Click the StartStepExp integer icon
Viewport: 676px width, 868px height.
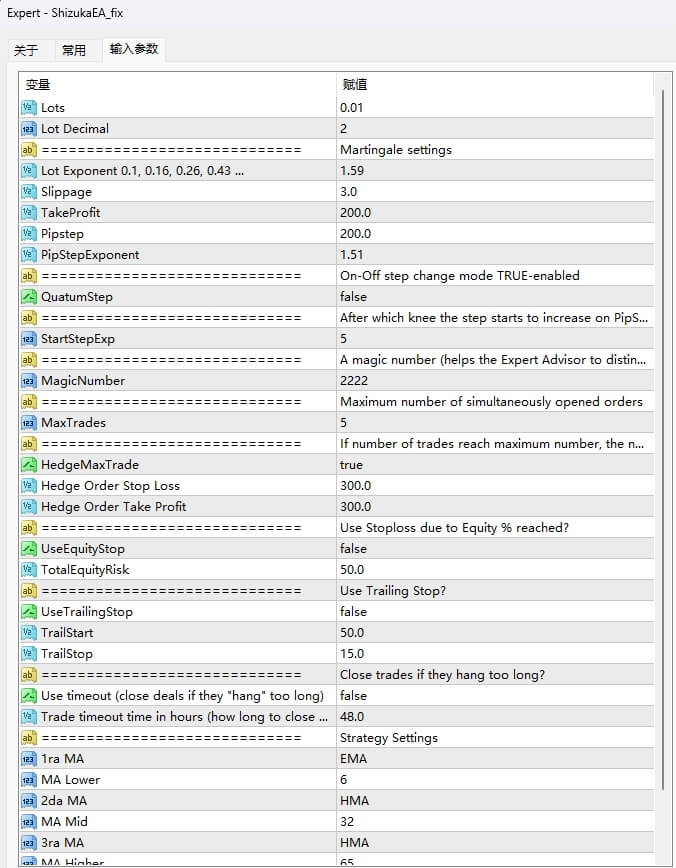point(29,339)
